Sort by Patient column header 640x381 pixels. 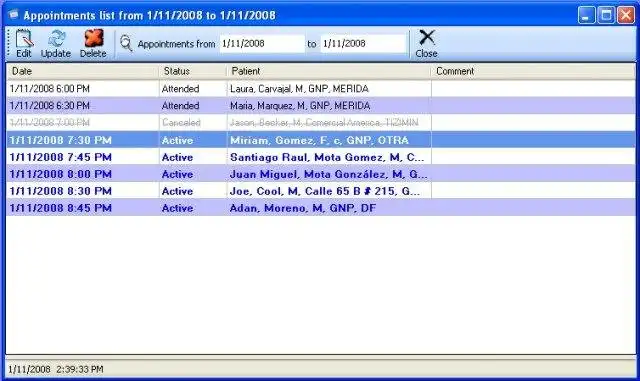pos(329,71)
